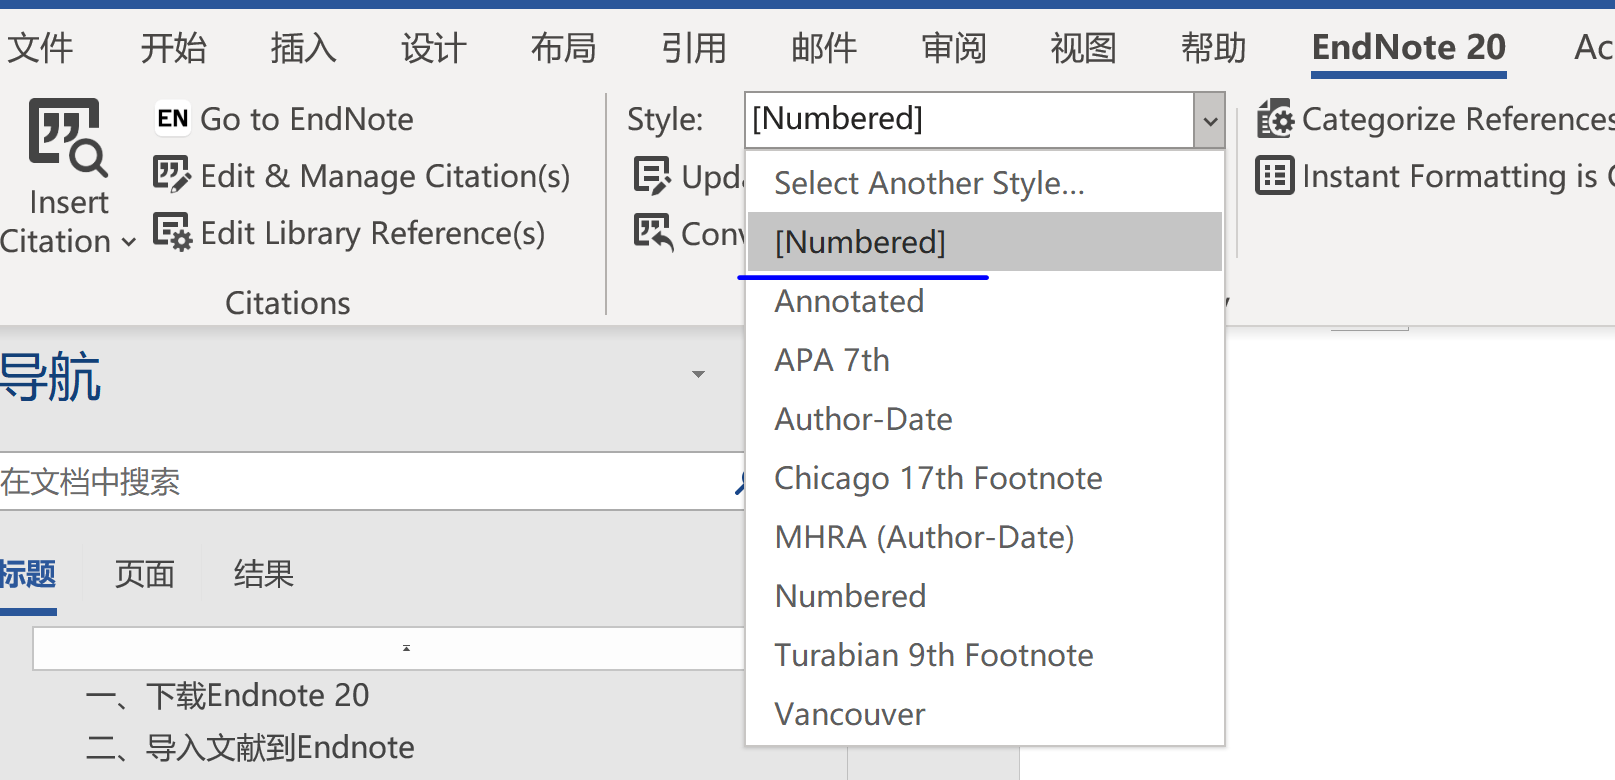This screenshot has height=780, width=1615.
Task: Click the Update Citations icon
Action: tap(653, 176)
